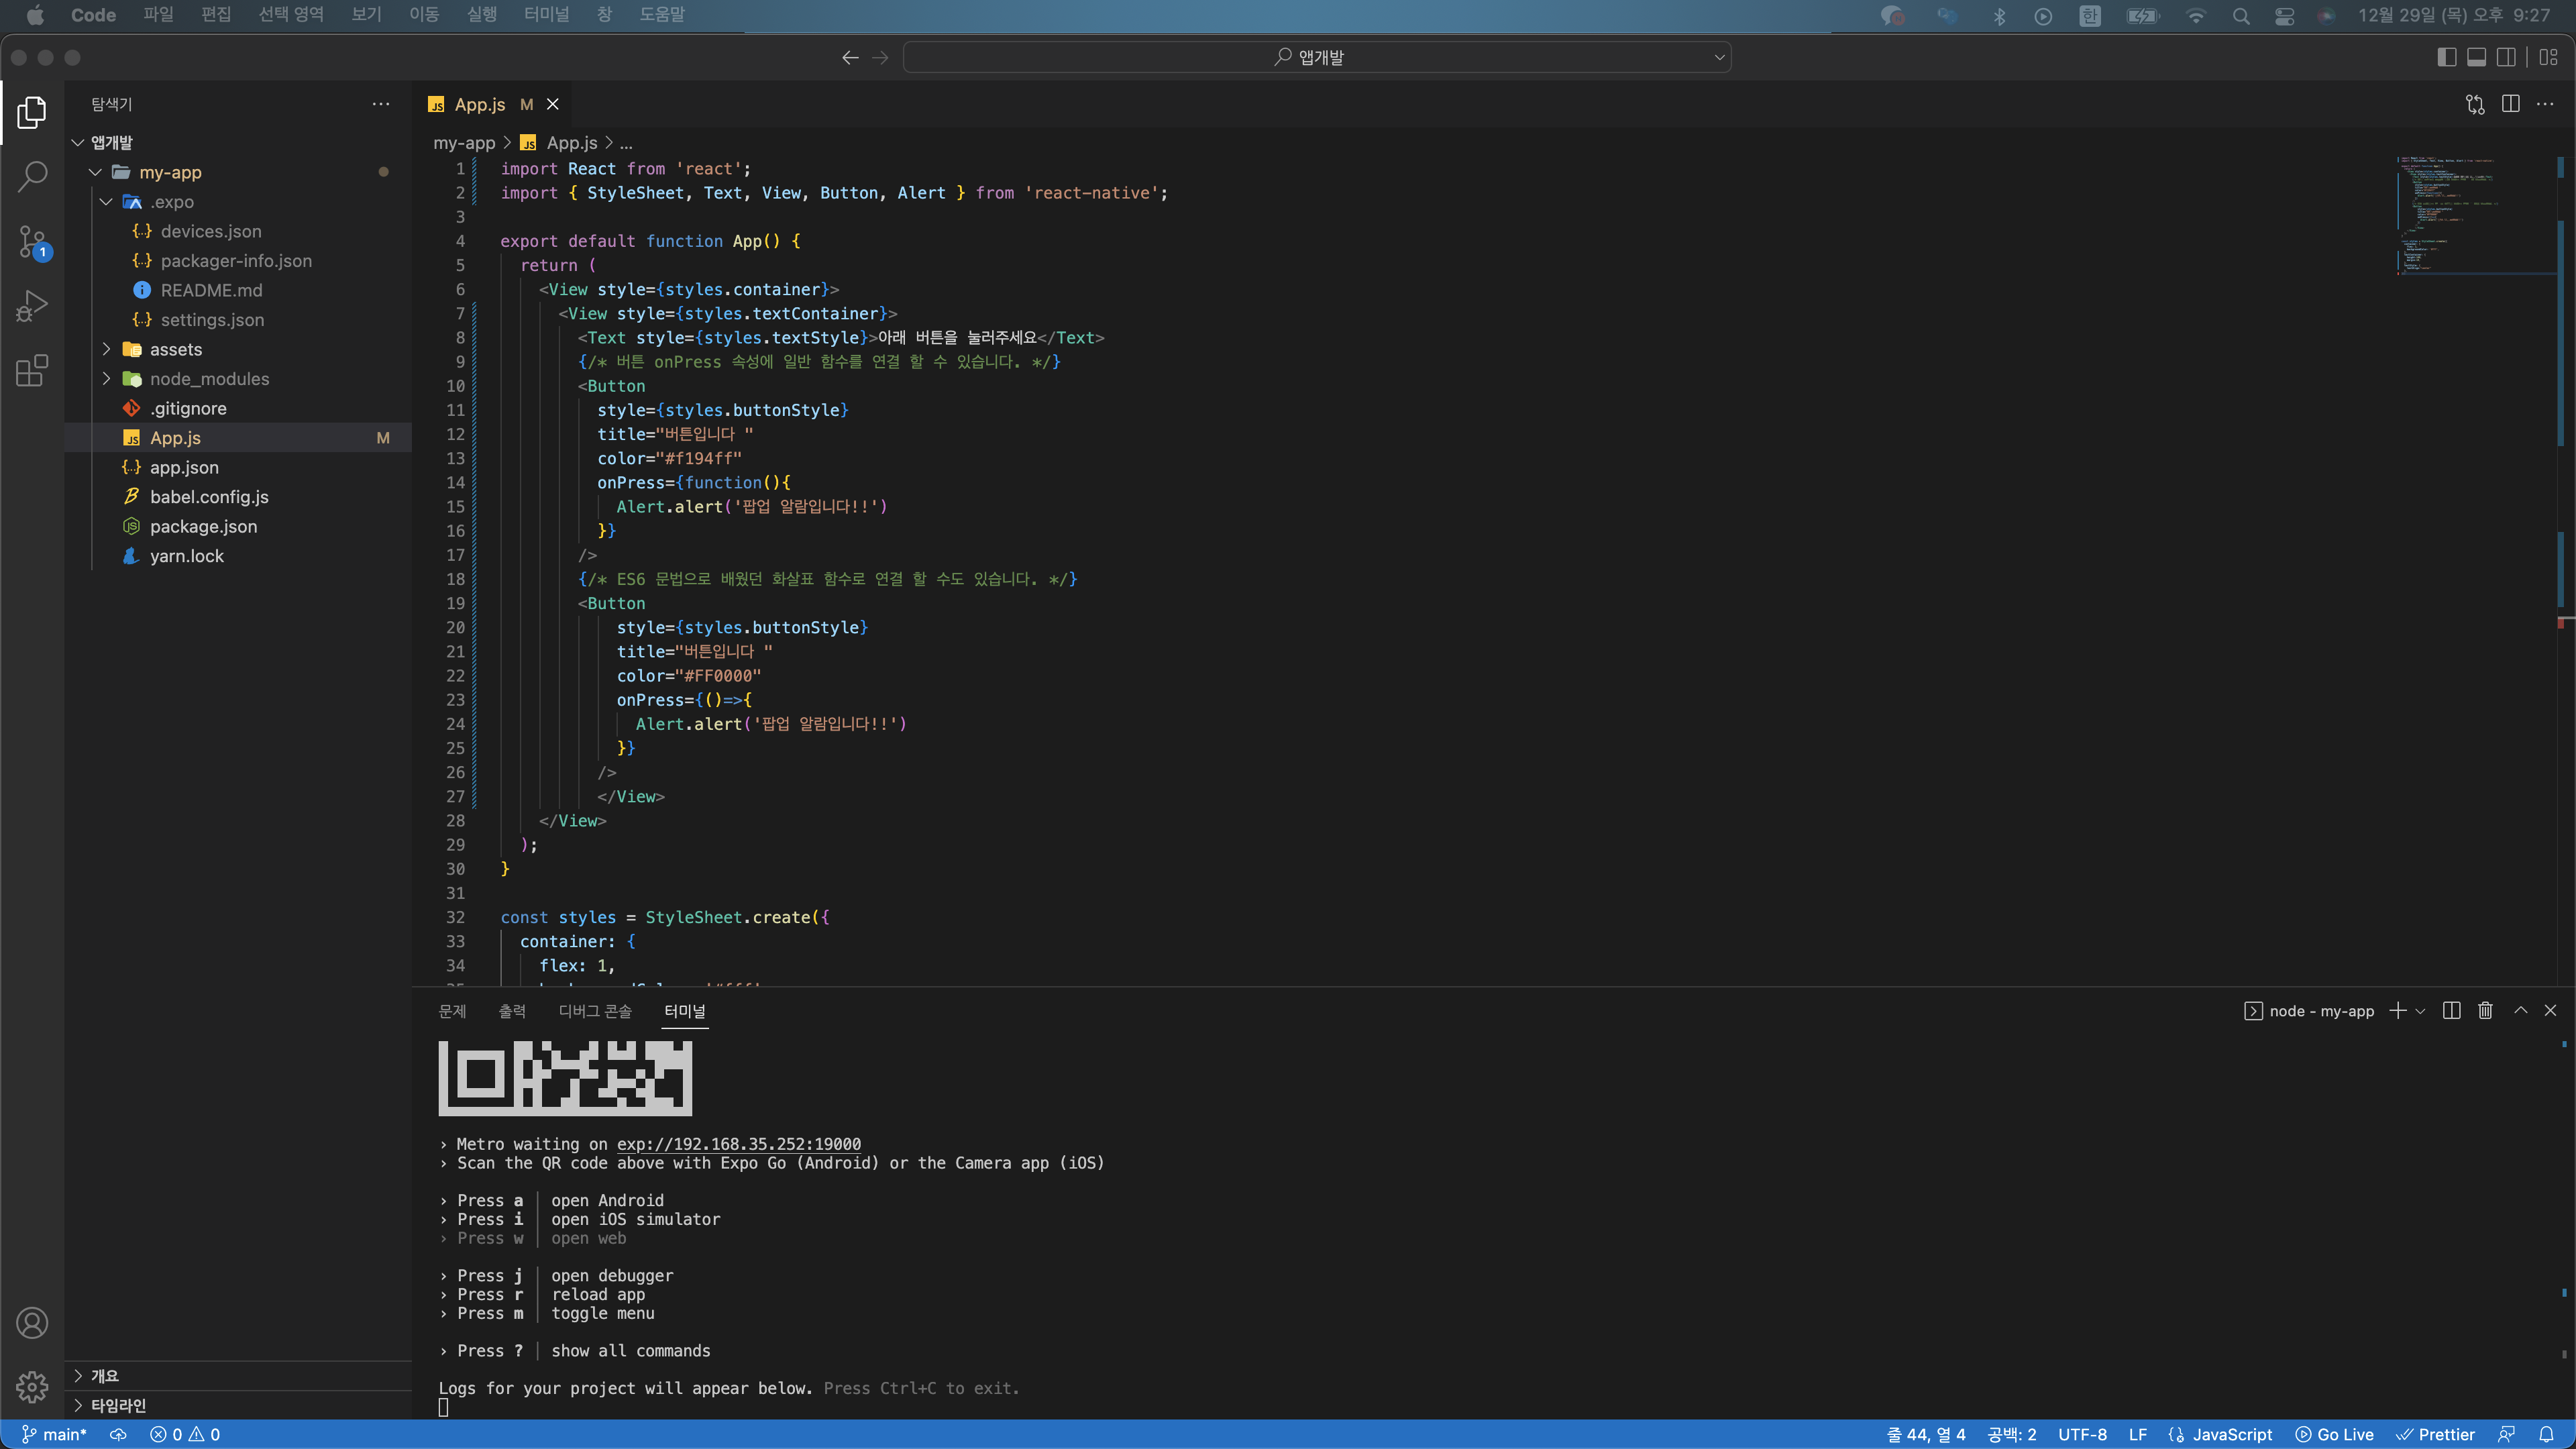Close the bottom terminal panel
The height and width of the screenshot is (1449, 2576).
[x=2550, y=1011]
